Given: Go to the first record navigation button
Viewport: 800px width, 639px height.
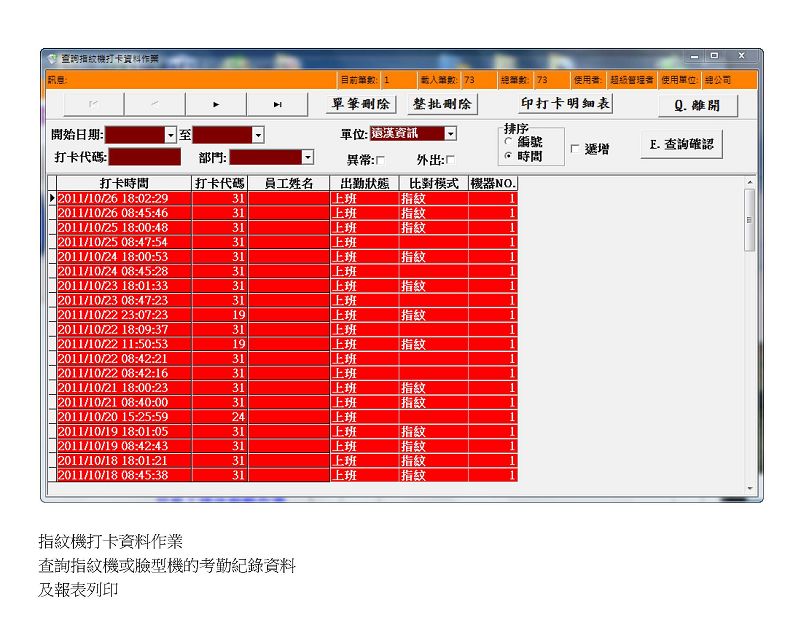Looking at the screenshot, I should pos(94,104).
